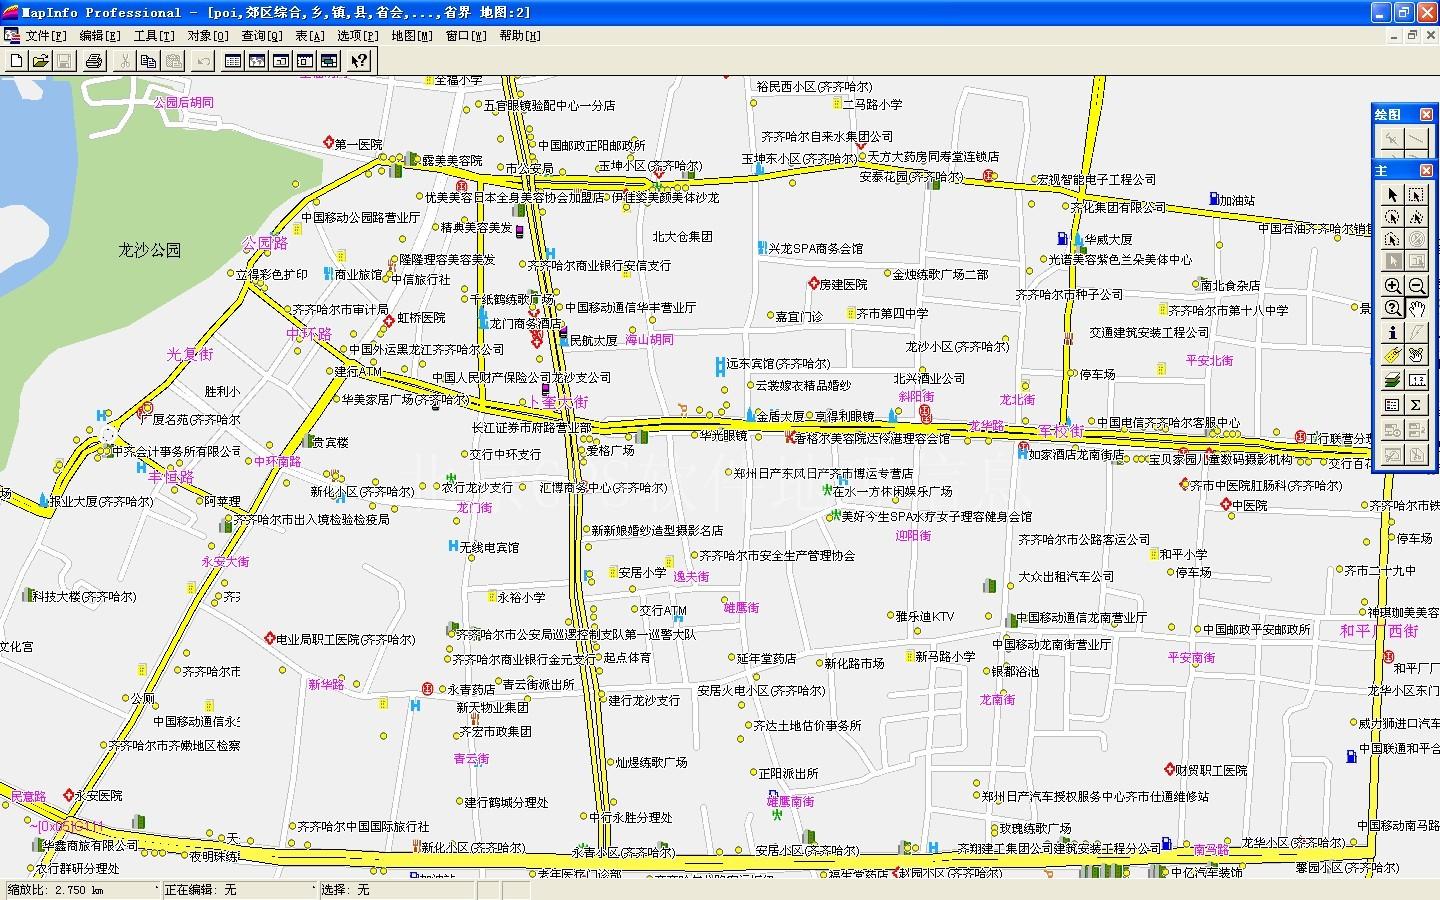This screenshot has height=900, width=1440.
Task: Open the 窗口 menu
Action: click(466, 36)
